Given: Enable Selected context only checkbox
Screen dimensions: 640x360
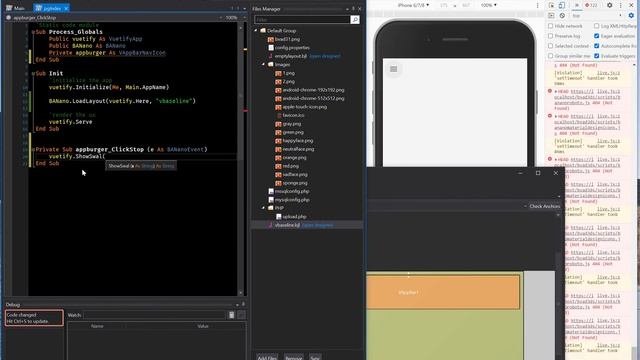Looking at the screenshot, I should (x=551, y=46).
